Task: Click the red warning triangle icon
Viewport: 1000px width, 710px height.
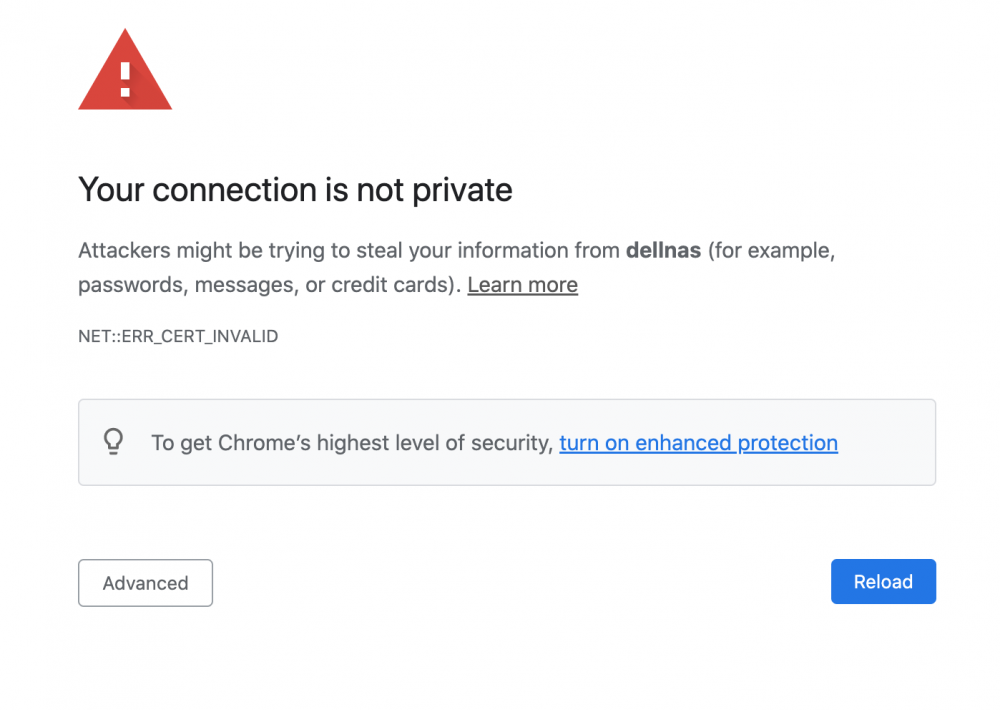Action: tap(125, 70)
